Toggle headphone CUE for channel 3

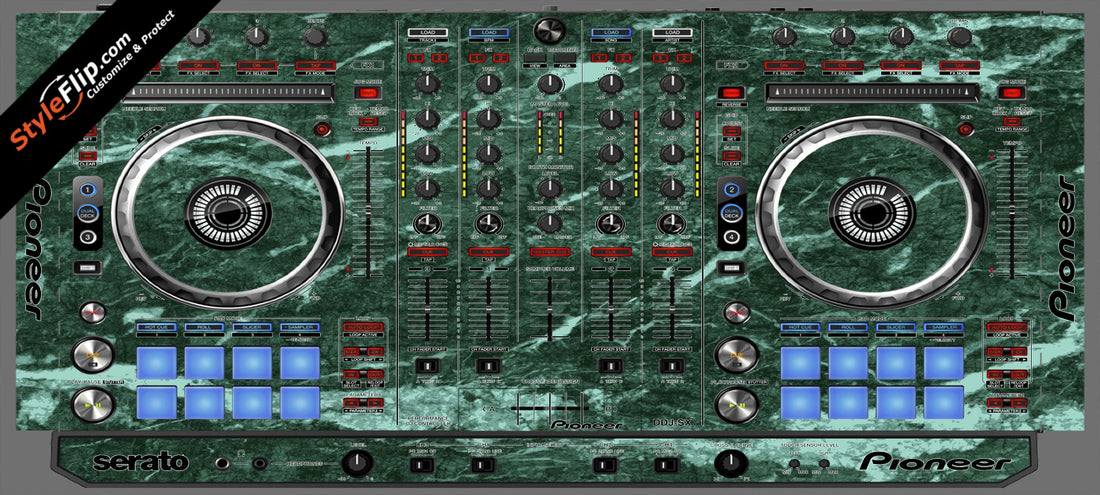tap(427, 252)
